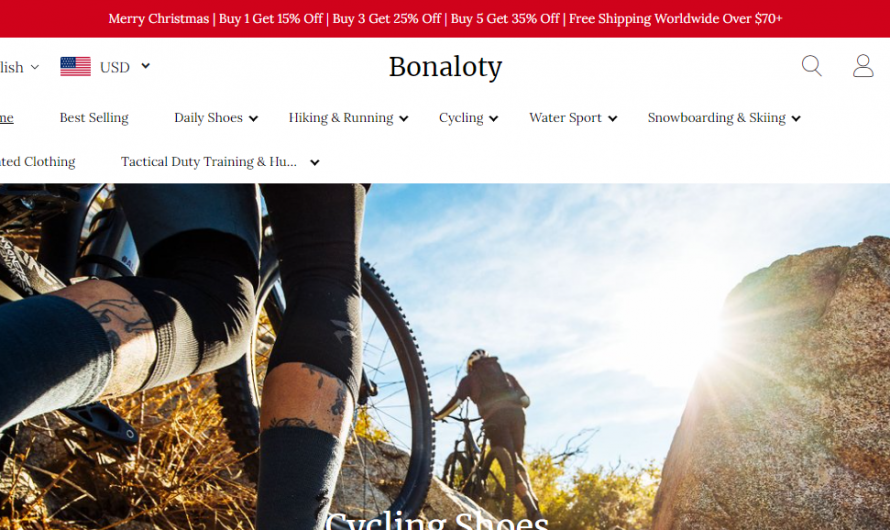Expand Snowboarding & Skiing submenu arrow
890x530 pixels.
(x=796, y=119)
